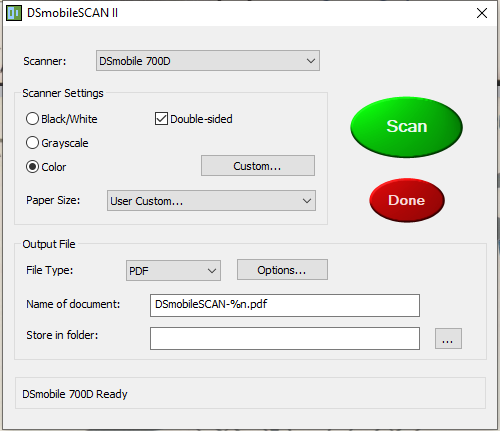Click the DSmobileSCAN II app icon

pos(14,13)
